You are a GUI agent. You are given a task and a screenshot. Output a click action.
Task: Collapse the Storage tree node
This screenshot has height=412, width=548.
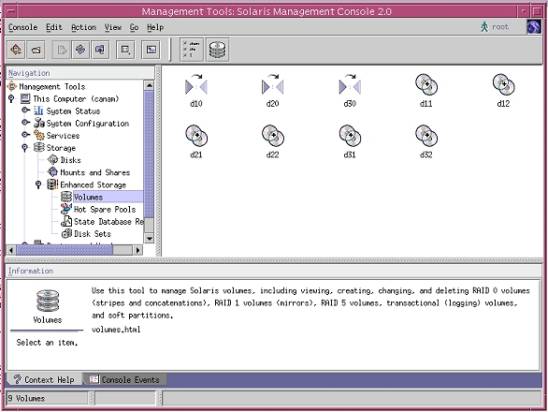click(x=25, y=148)
